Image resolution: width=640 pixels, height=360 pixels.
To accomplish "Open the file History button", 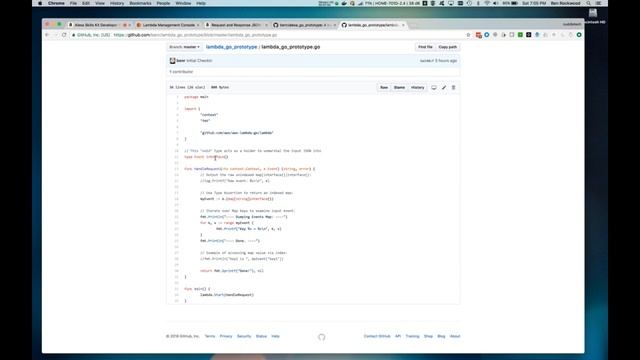I will 417,87.
